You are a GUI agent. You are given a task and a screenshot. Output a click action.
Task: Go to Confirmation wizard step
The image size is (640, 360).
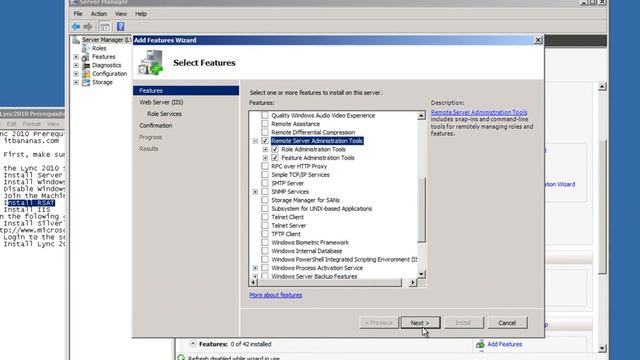point(156,126)
